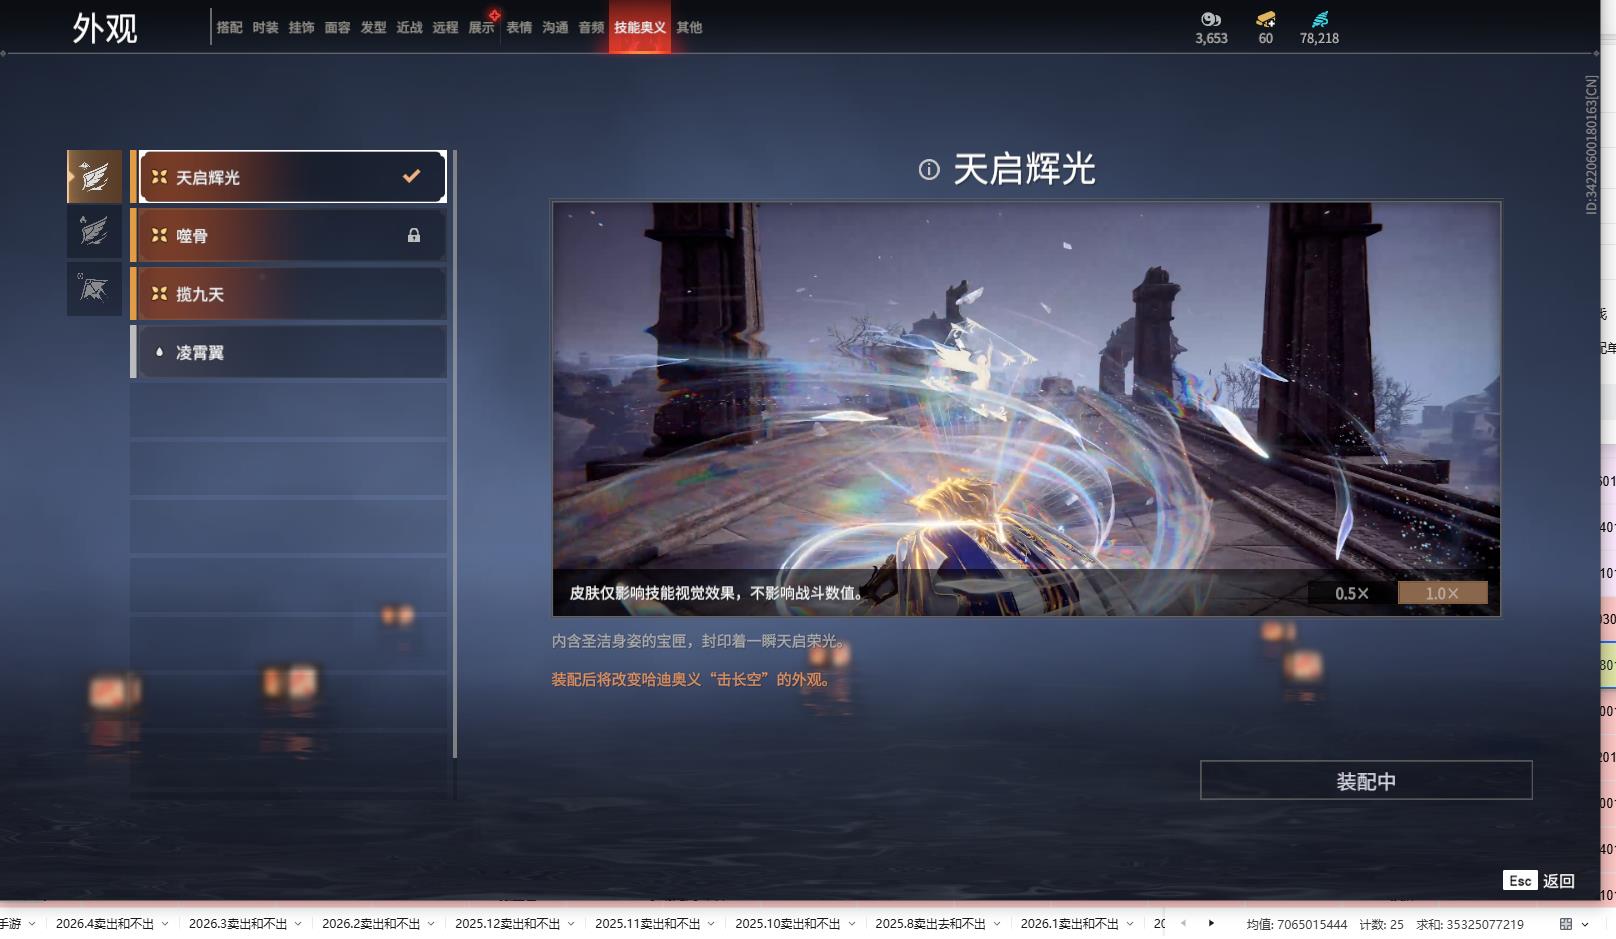Select the 凌霄翼 skin entry
1616x939 pixels.
(280, 351)
